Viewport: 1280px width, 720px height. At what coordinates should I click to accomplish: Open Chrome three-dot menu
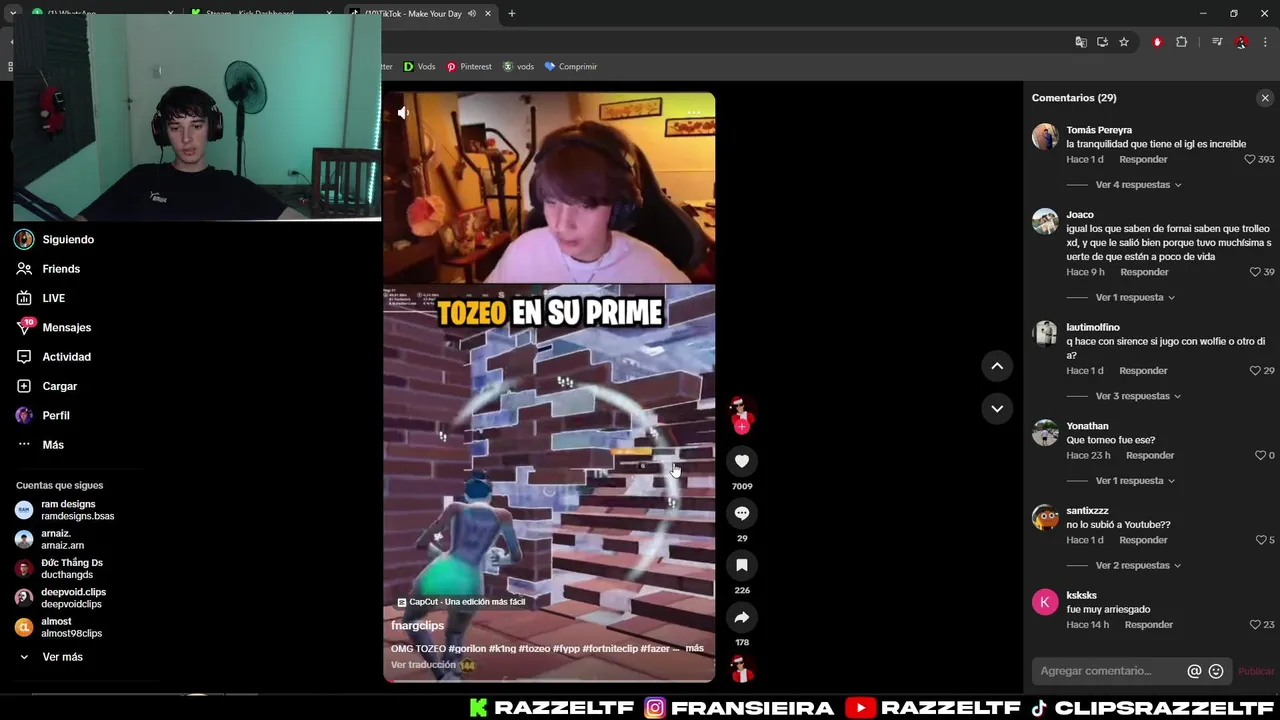tap(1266, 42)
